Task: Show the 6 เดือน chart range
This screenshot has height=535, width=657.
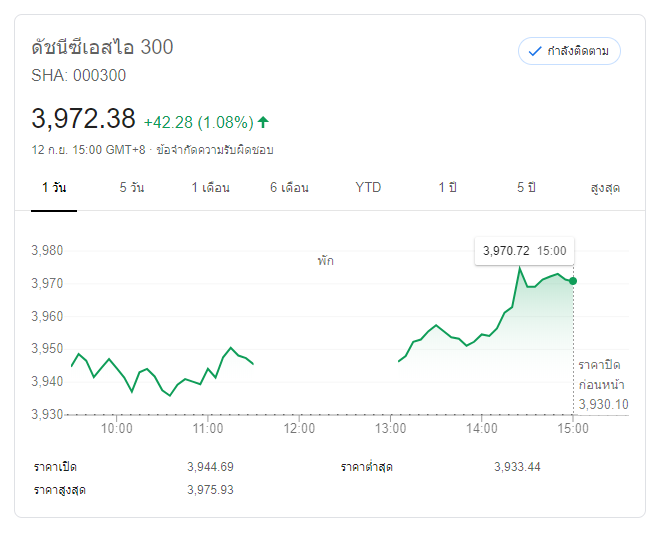Action: tap(289, 187)
